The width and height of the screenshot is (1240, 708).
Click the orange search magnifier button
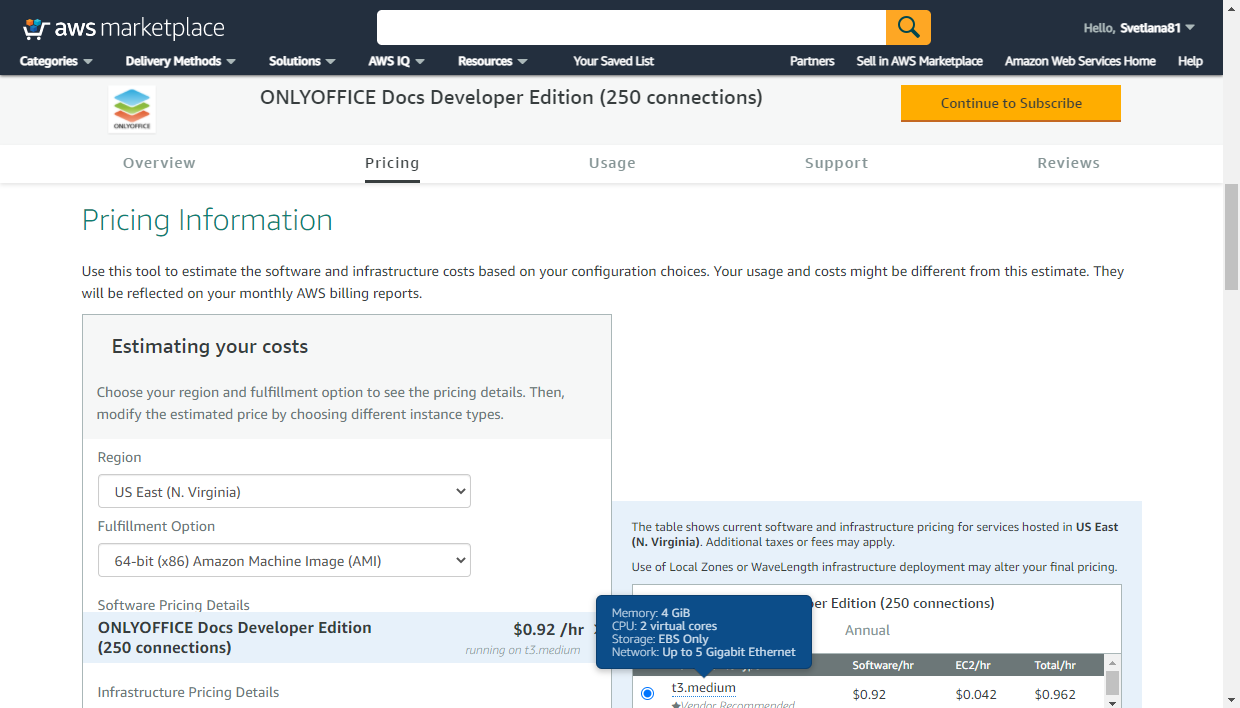pyautogui.click(x=908, y=27)
